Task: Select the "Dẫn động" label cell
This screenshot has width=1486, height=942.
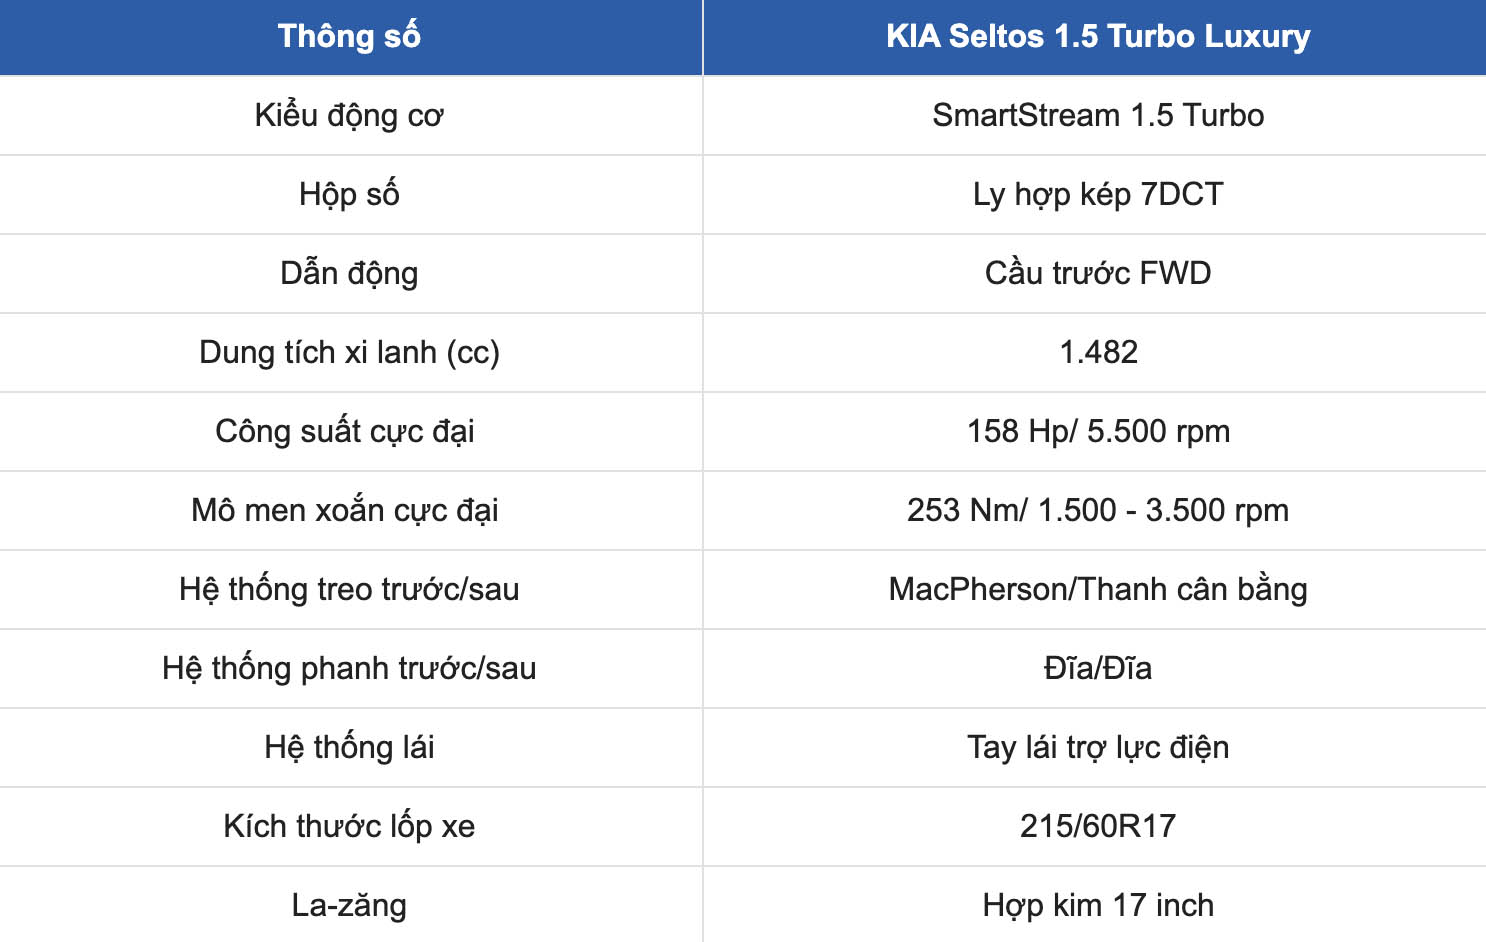Action: 349,274
